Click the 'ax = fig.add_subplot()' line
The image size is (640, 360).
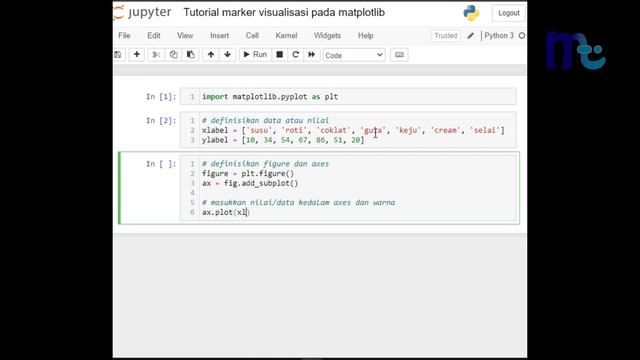[250, 183]
